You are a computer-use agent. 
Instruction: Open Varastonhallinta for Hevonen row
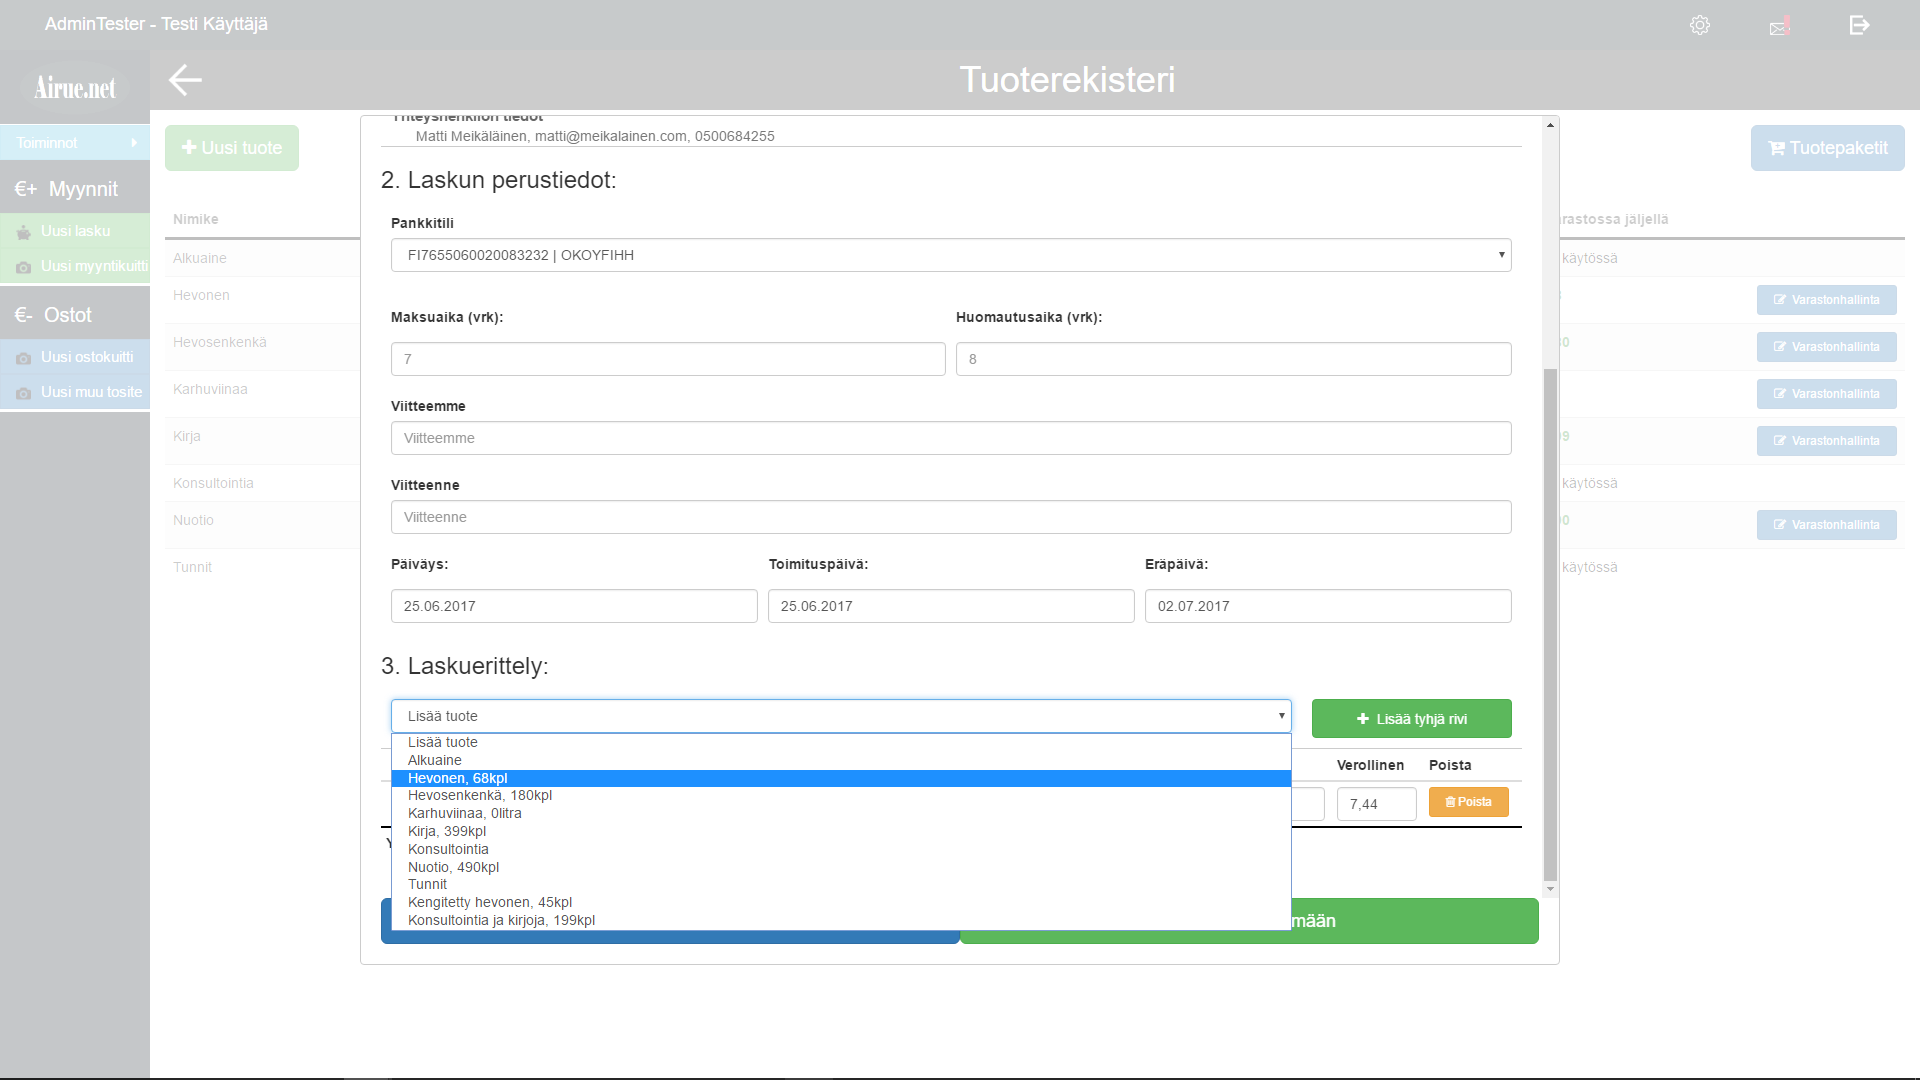click(x=1826, y=300)
